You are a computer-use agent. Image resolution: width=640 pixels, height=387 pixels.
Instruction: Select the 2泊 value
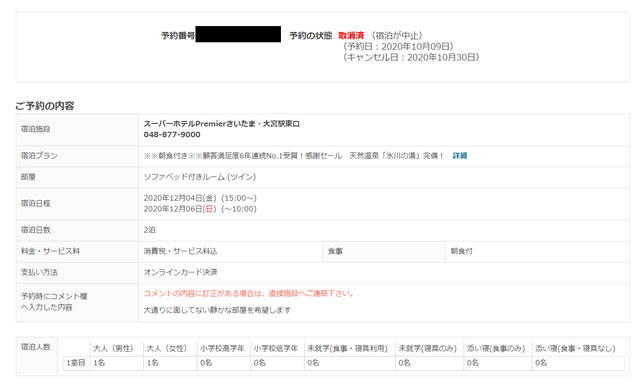tap(149, 230)
